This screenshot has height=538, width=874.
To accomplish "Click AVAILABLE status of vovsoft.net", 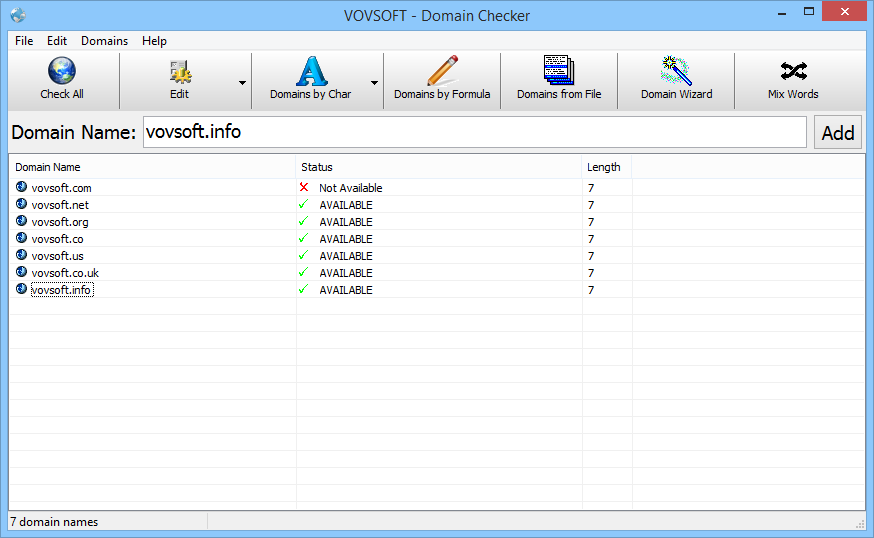I will tap(346, 205).
